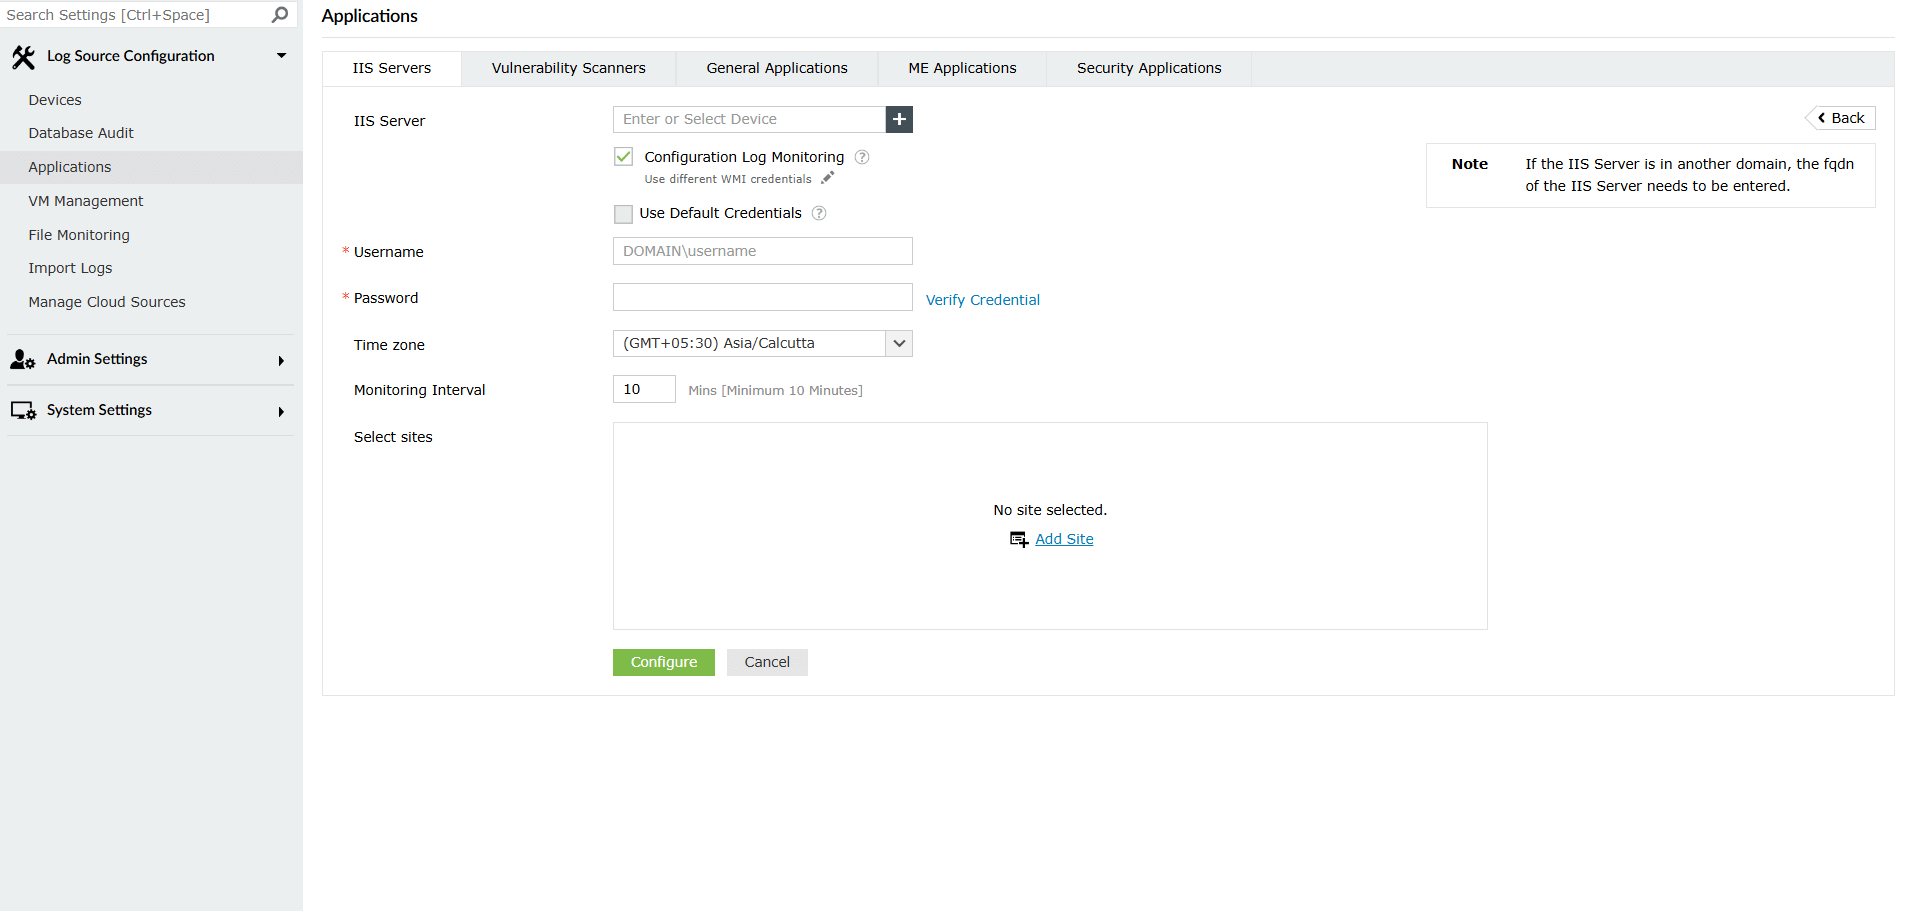Enable Use Default Credentials

[x=623, y=213]
